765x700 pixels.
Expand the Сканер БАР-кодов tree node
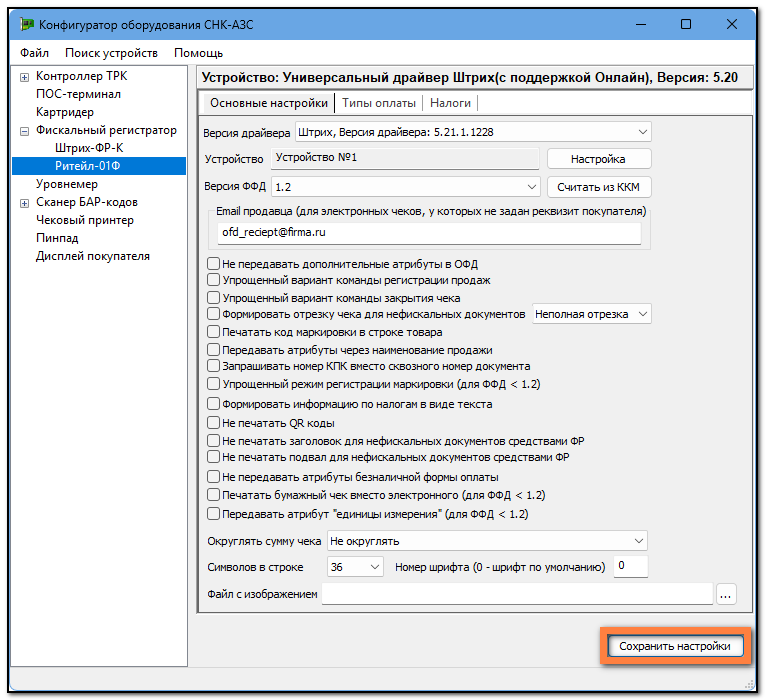24,203
